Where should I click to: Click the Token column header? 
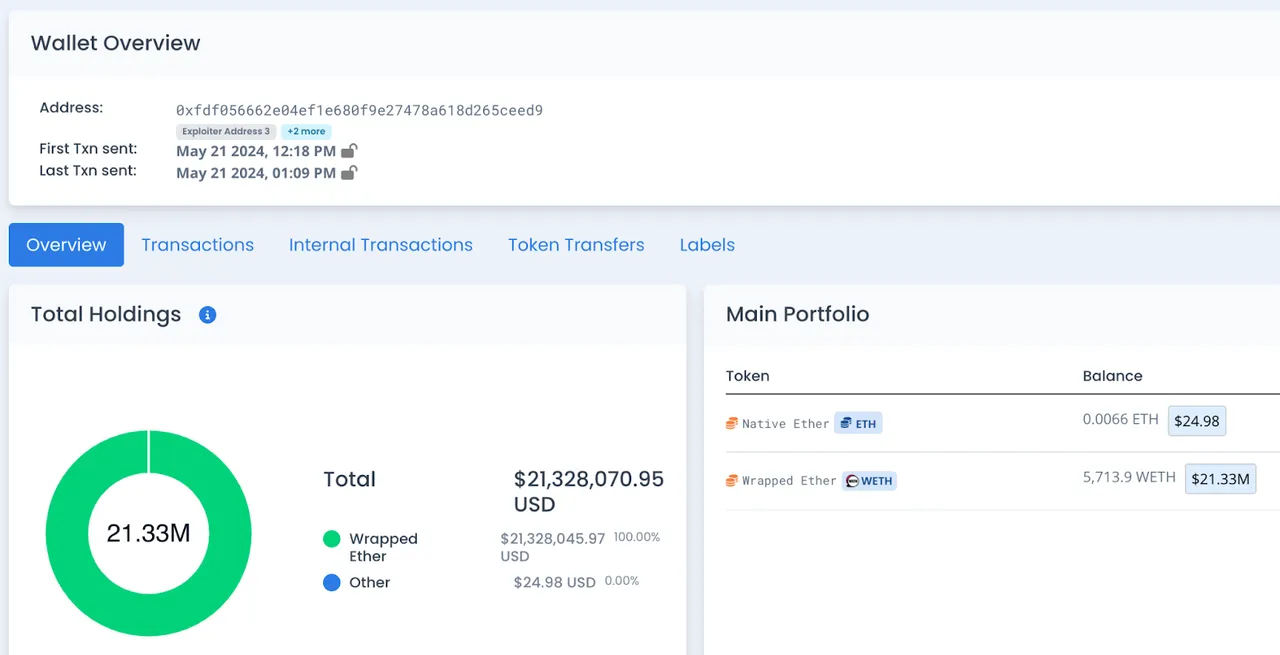pos(748,376)
